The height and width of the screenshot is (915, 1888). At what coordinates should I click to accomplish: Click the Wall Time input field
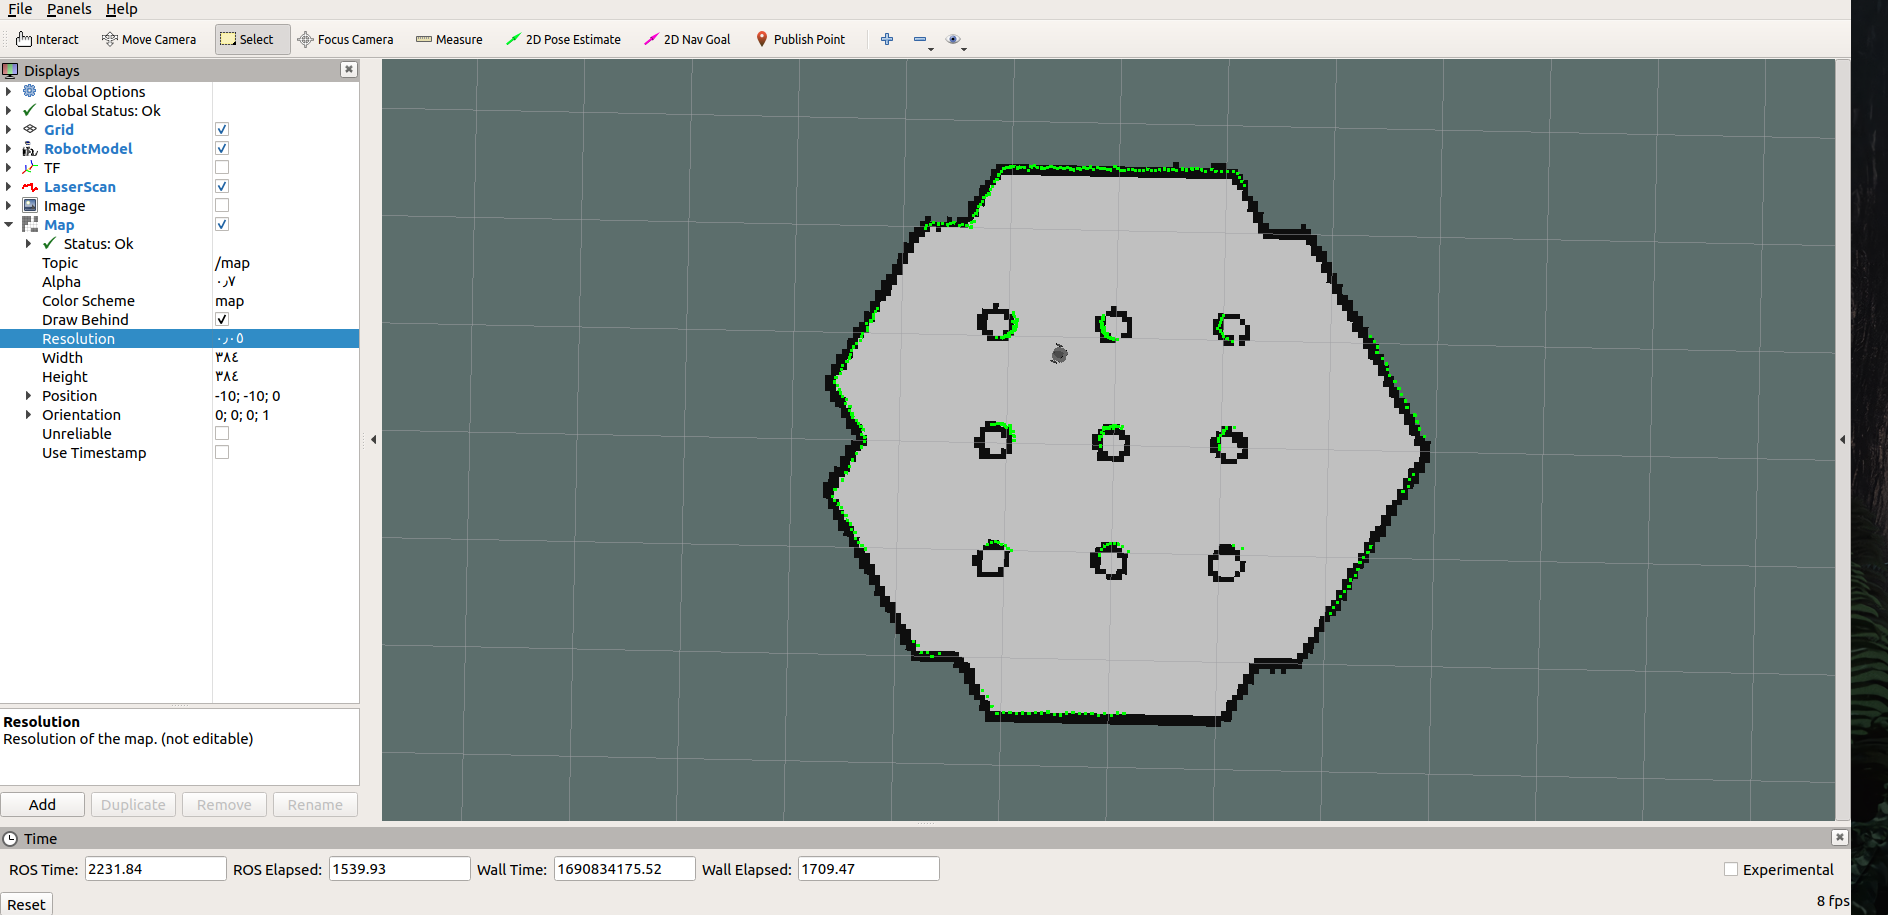[x=623, y=868]
